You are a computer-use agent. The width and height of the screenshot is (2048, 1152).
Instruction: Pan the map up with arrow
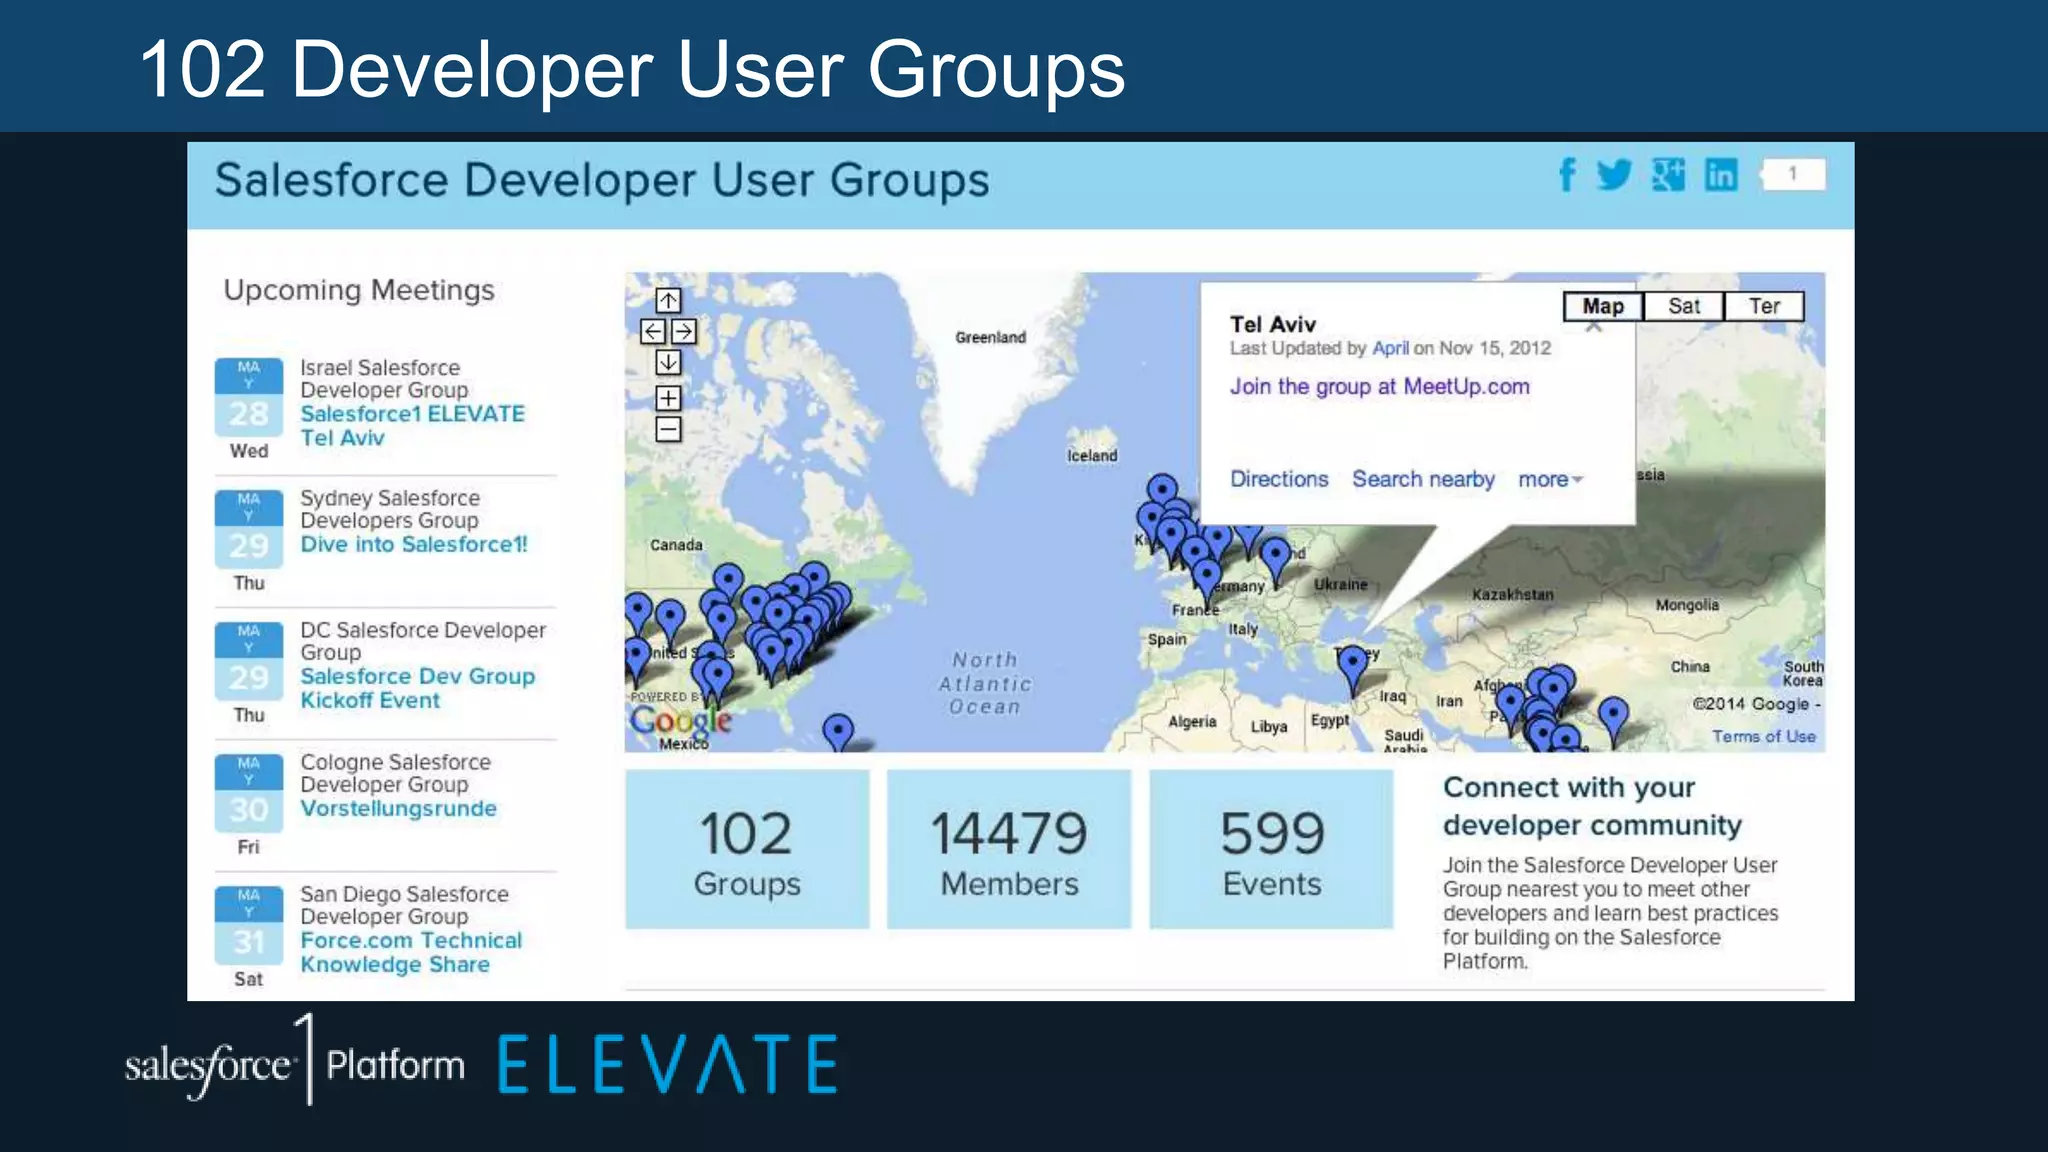[x=668, y=300]
